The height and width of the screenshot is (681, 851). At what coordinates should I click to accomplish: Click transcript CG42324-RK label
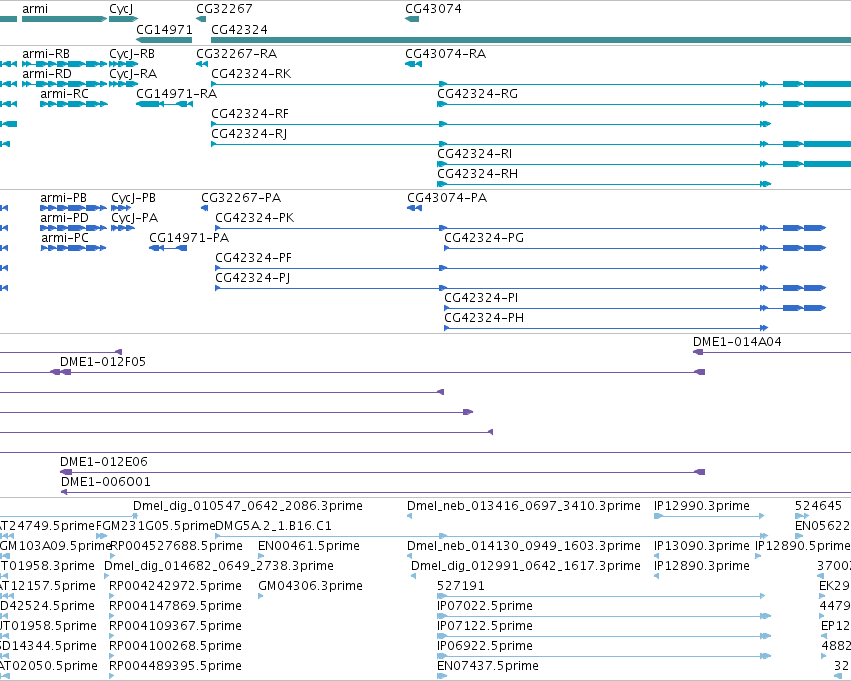pos(251,74)
